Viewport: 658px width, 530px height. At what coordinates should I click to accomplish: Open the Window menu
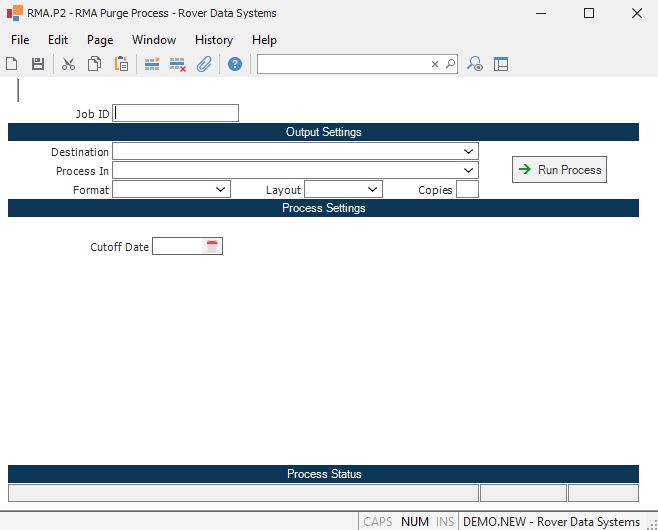click(153, 40)
